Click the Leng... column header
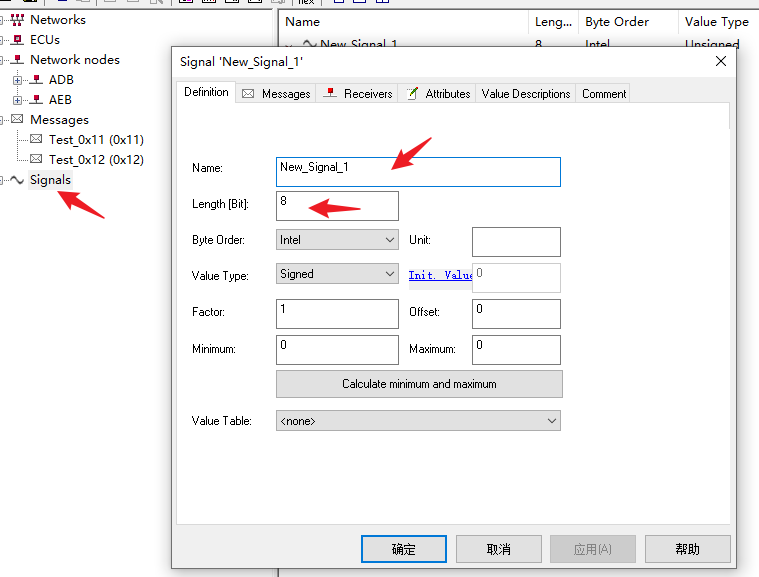 tap(553, 22)
